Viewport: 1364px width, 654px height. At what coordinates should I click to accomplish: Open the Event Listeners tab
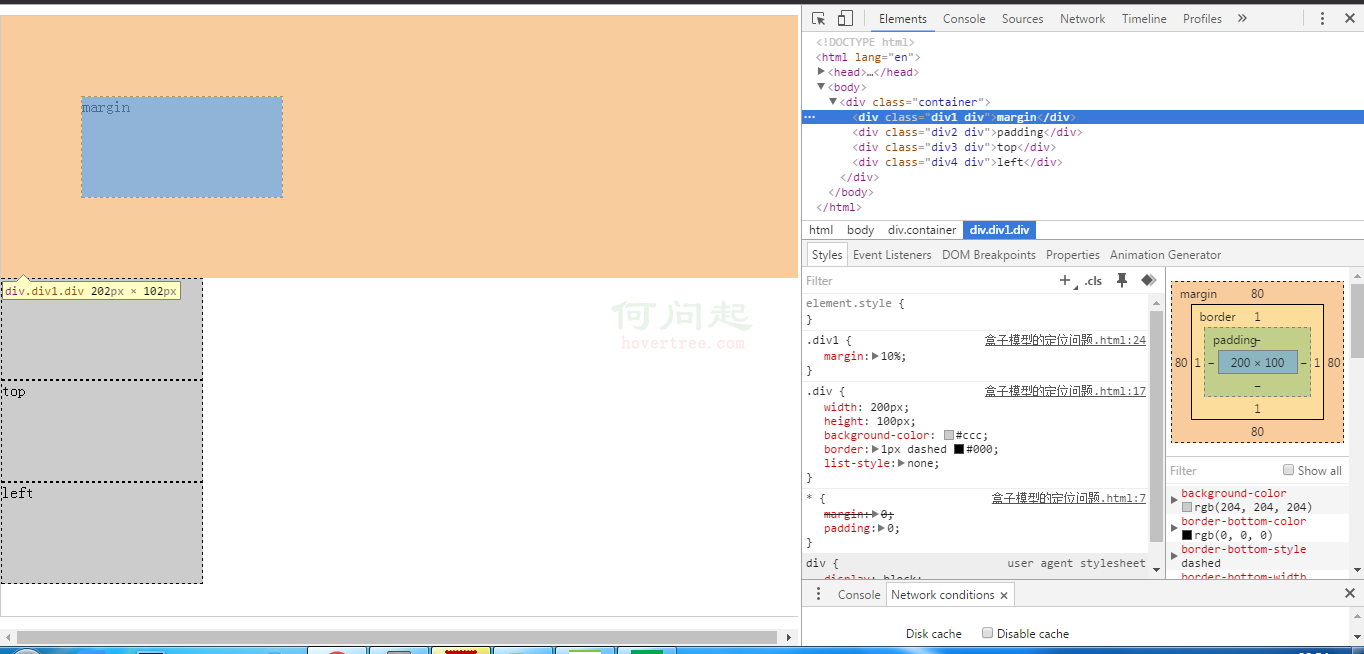tap(892, 255)
